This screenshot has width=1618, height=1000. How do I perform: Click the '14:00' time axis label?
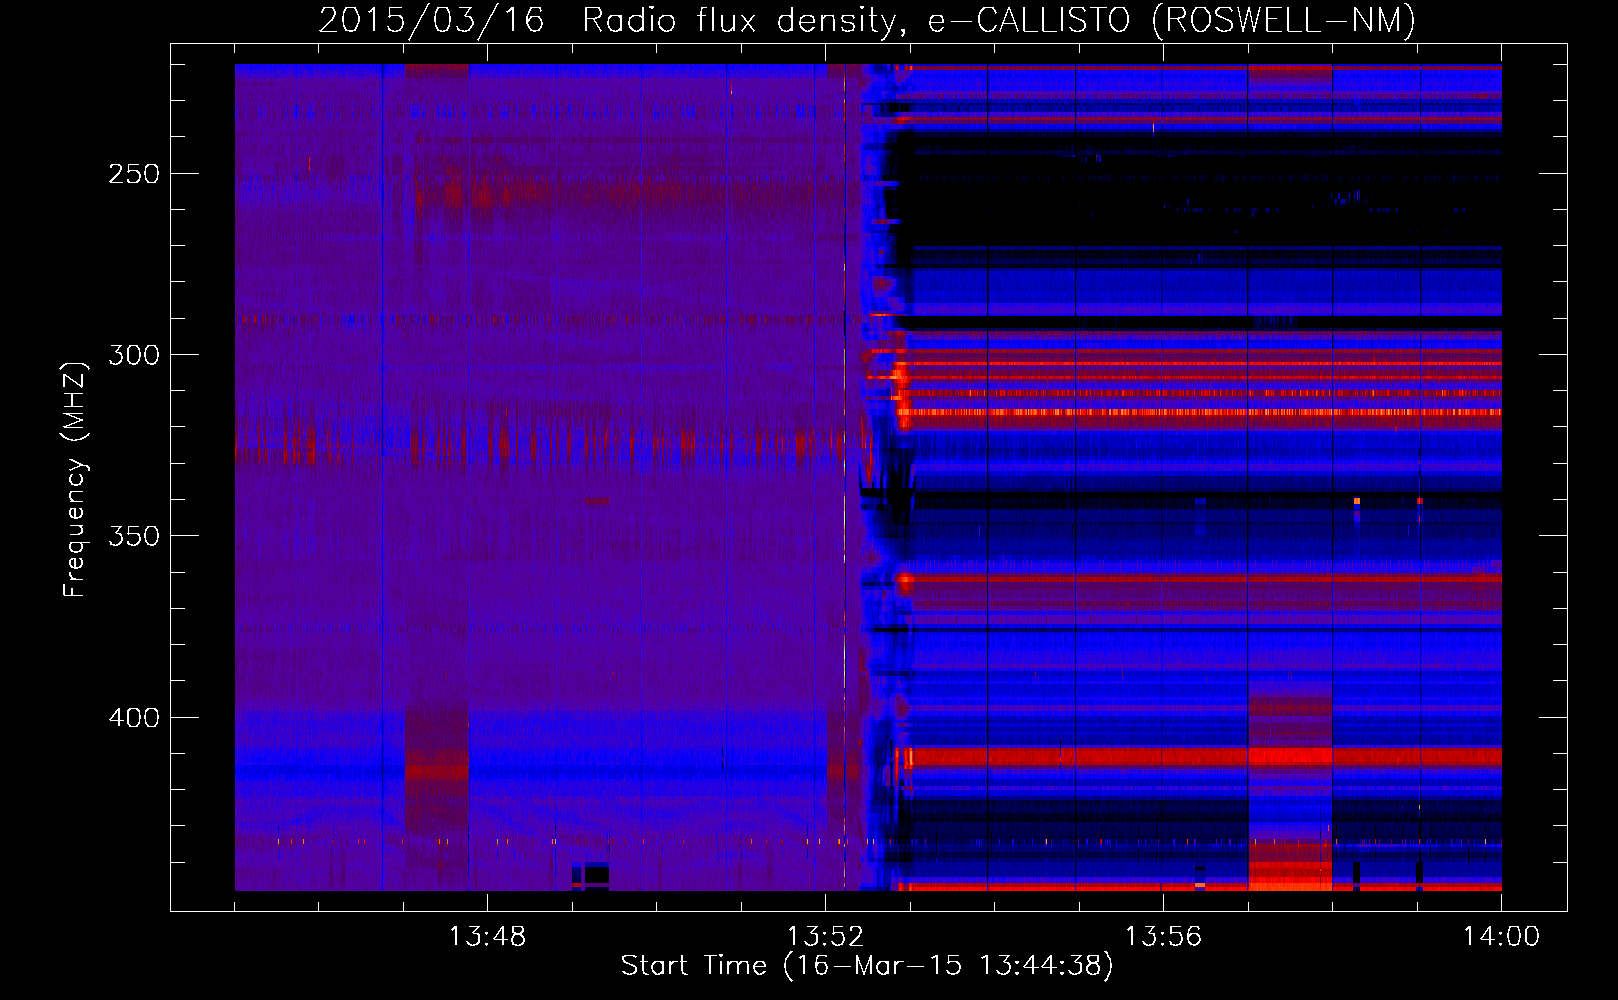tap(1501, 937)
